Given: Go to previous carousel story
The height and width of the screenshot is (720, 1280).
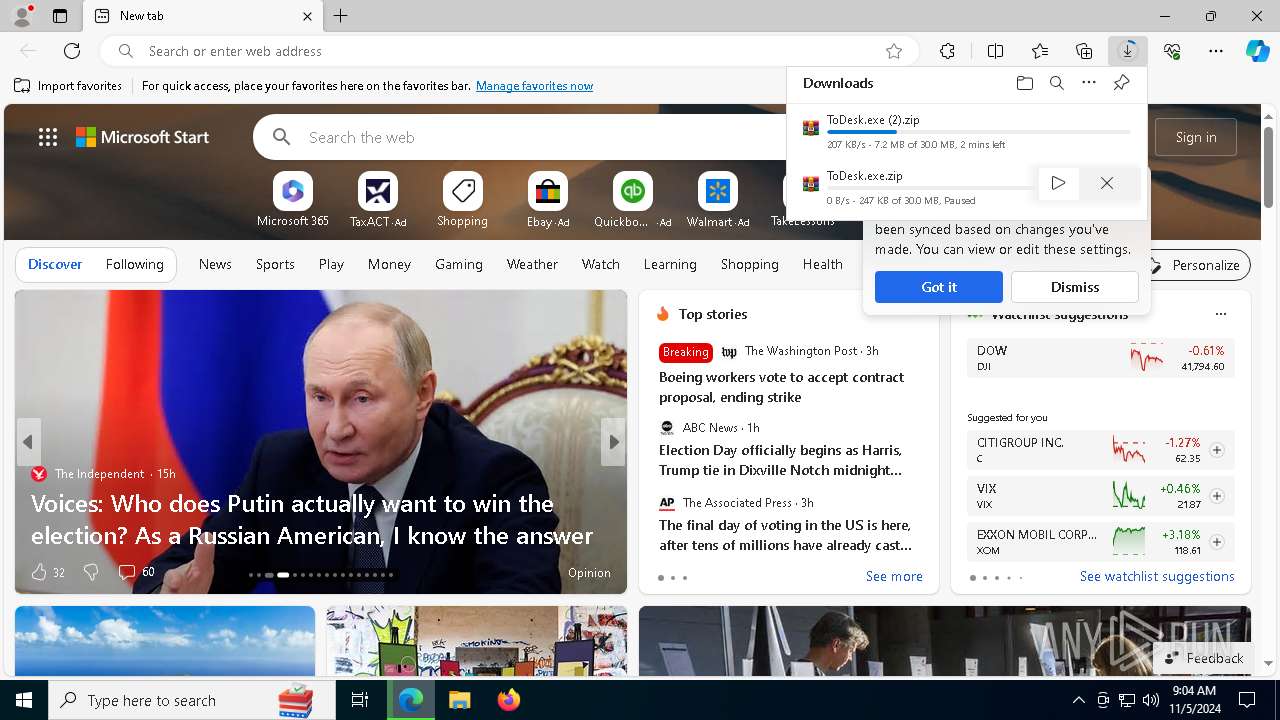Looking at the screenshot, I should (28, 442).
